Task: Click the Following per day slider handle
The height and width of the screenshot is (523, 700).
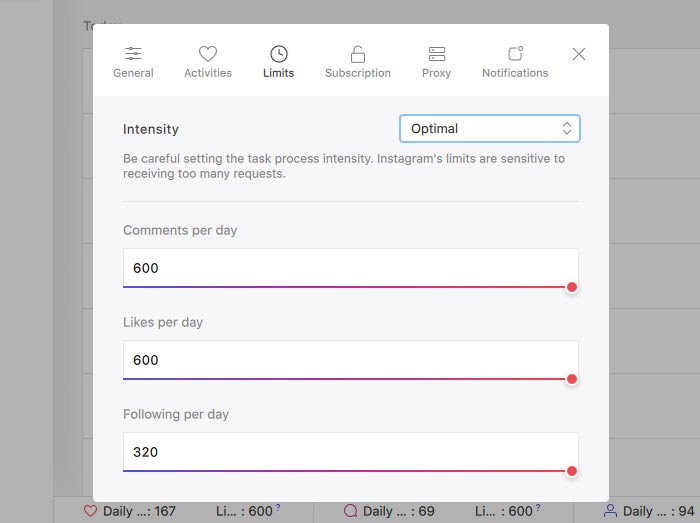Action: point(571,471)
